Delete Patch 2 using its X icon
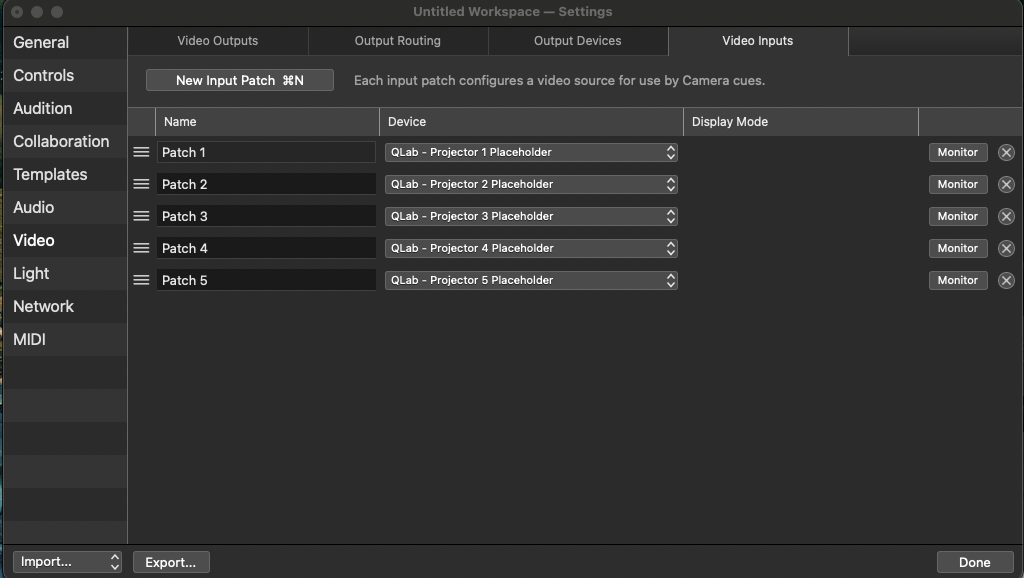 click(1006, 184)
